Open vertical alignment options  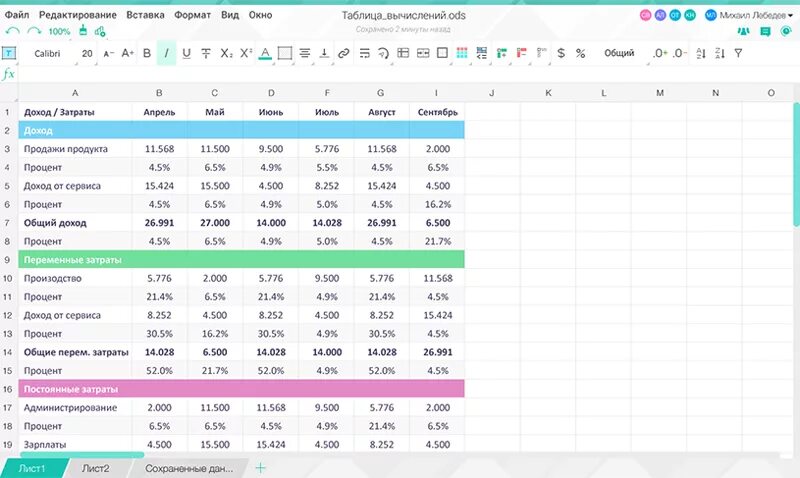tap(324, 53)
